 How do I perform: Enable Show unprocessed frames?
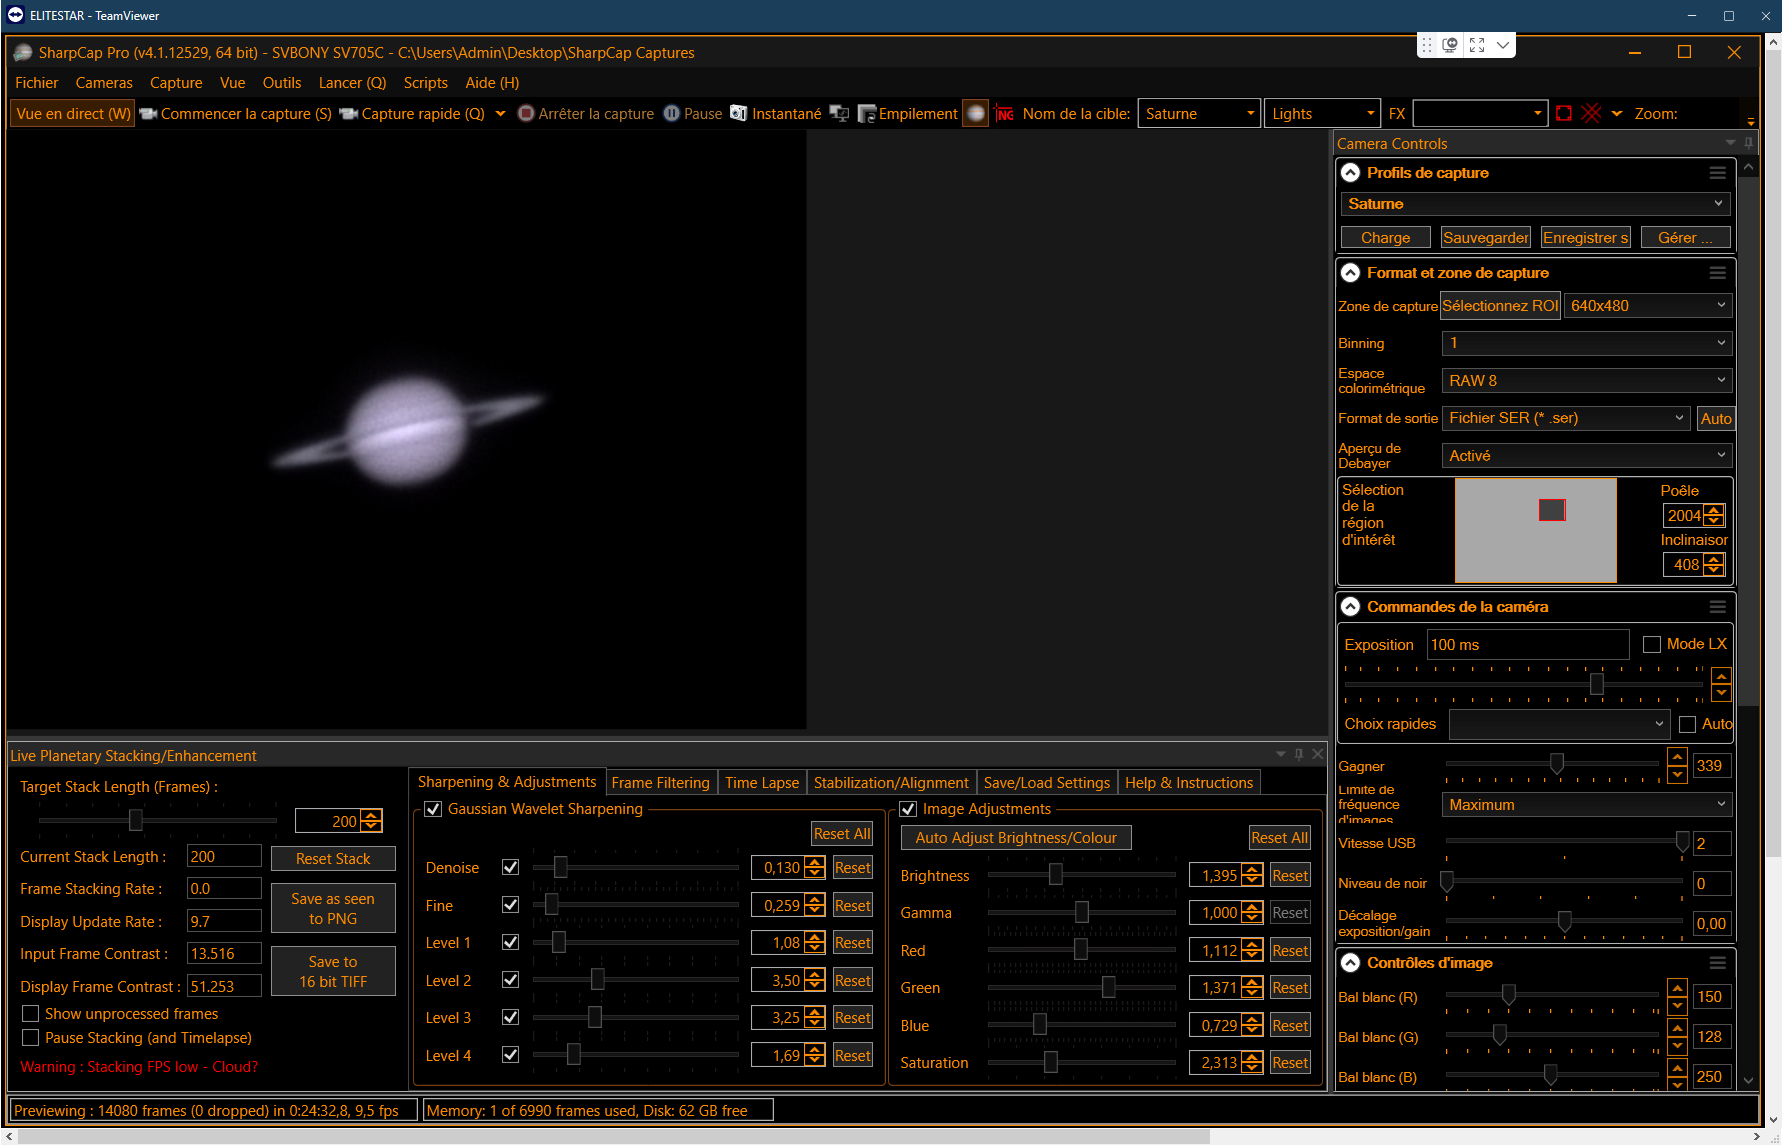click(31, 1014)
